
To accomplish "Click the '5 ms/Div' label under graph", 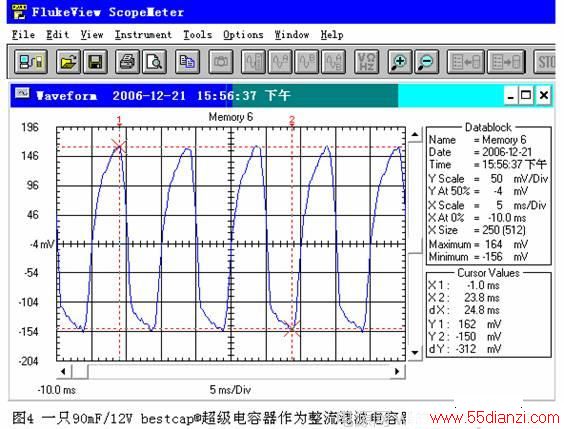I will (x=230, y=390).
